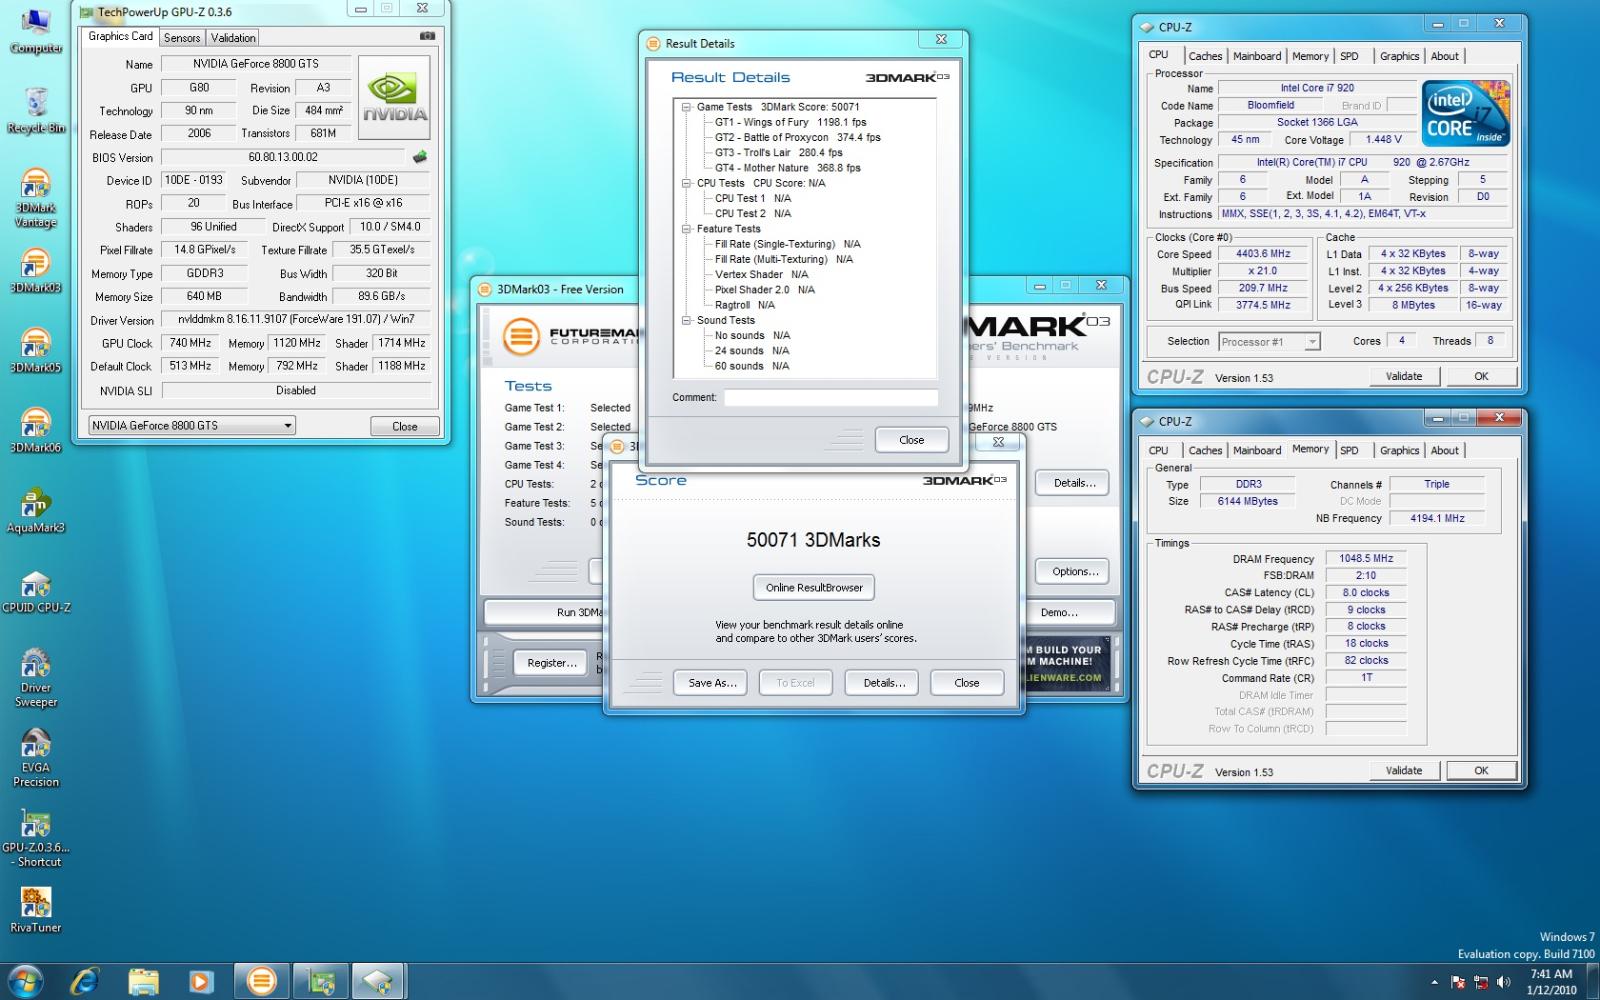Click the GPU-Z BIOS save chip icon
1600x1000 pixels.
coord(419,157)
